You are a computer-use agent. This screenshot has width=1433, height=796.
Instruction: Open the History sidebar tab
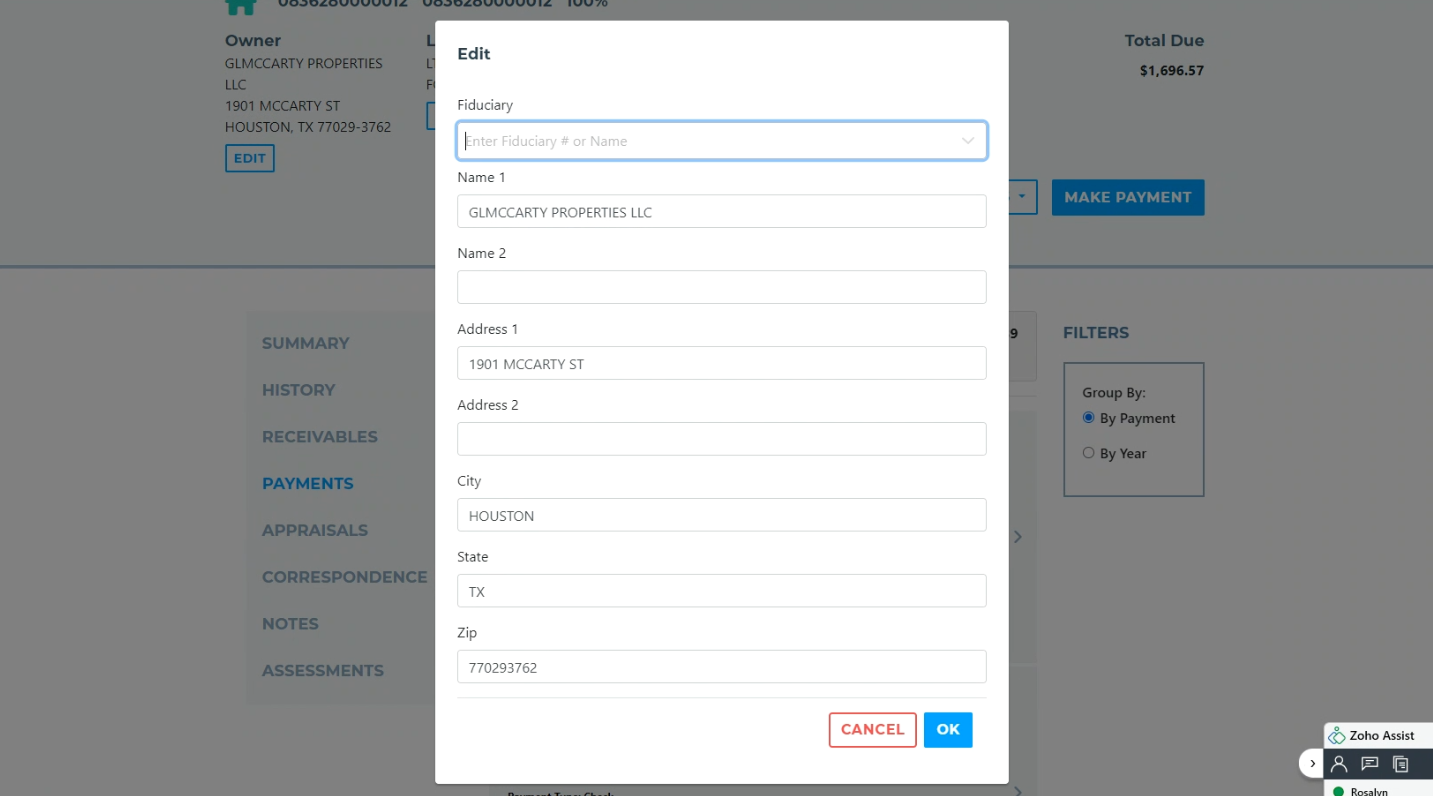298,390
